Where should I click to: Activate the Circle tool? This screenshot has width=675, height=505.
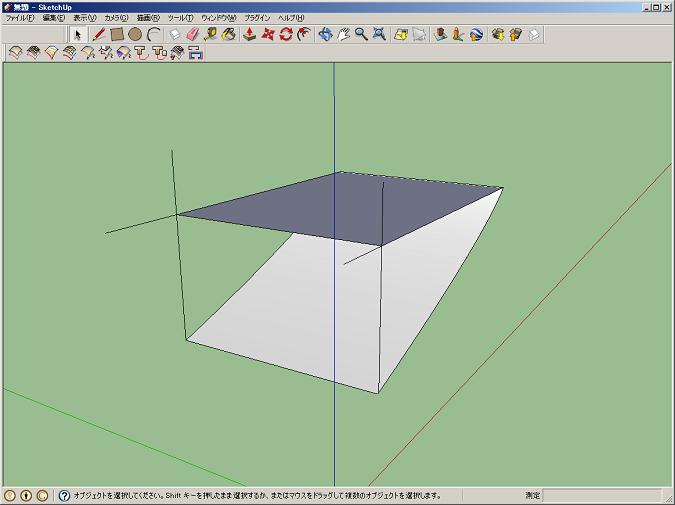click(x=135, y=34)
